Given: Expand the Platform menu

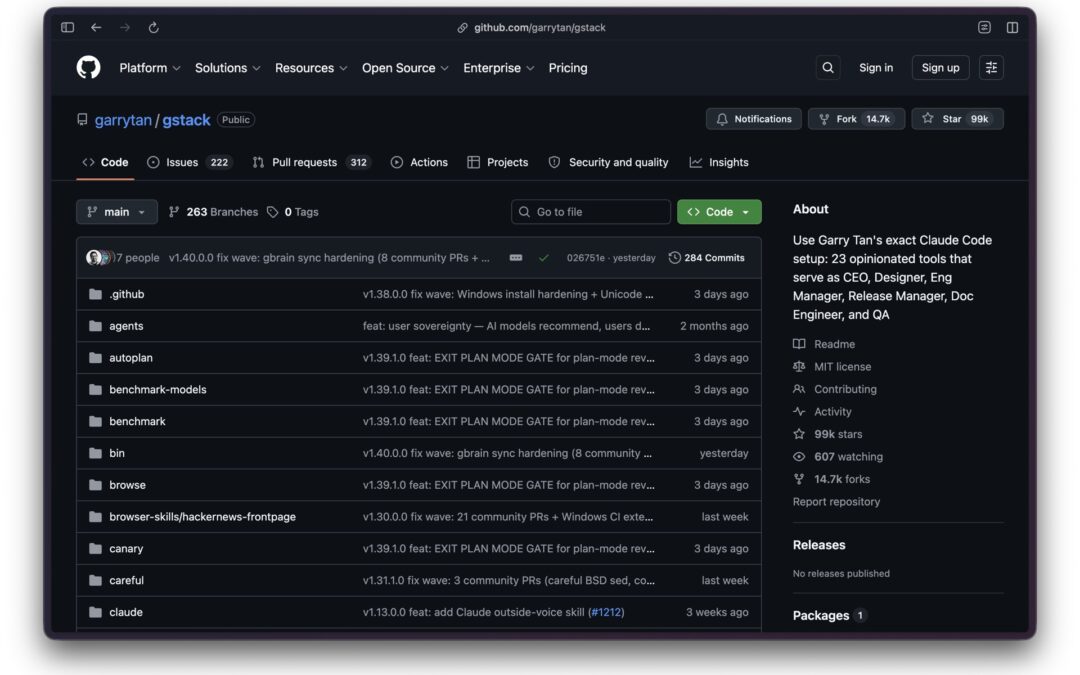Looking at the screenshot, I should 149,68.
